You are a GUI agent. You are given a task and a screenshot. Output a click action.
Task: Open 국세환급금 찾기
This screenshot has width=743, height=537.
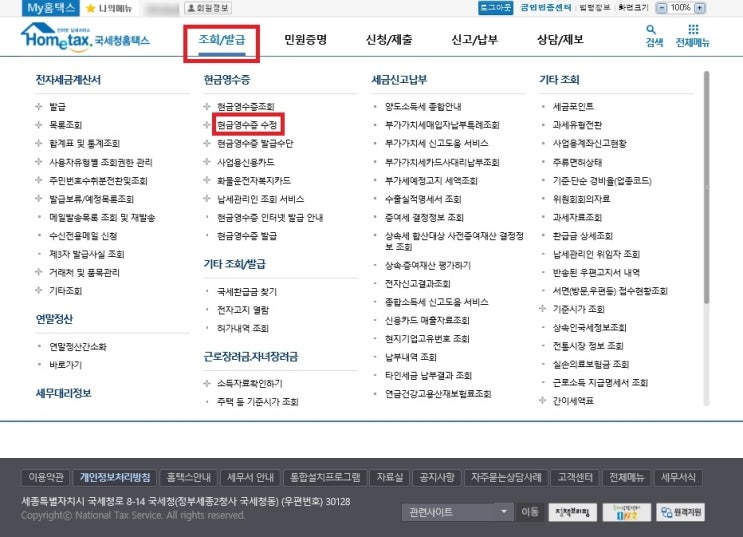pos(247,291)
